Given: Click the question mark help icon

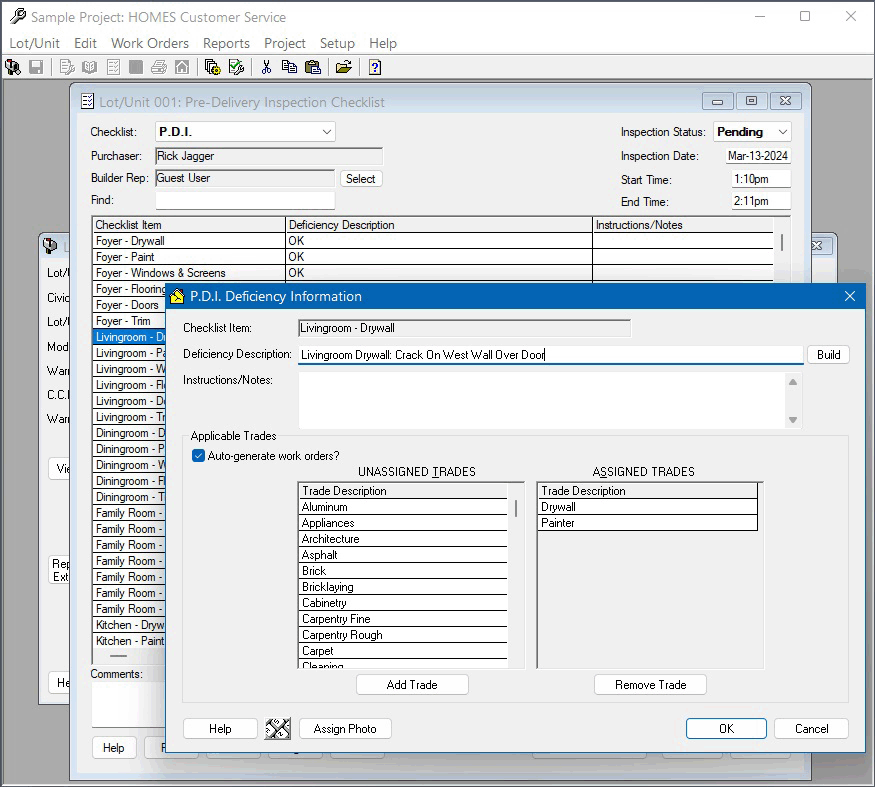Looking at the screenshot, I should 375,67.
